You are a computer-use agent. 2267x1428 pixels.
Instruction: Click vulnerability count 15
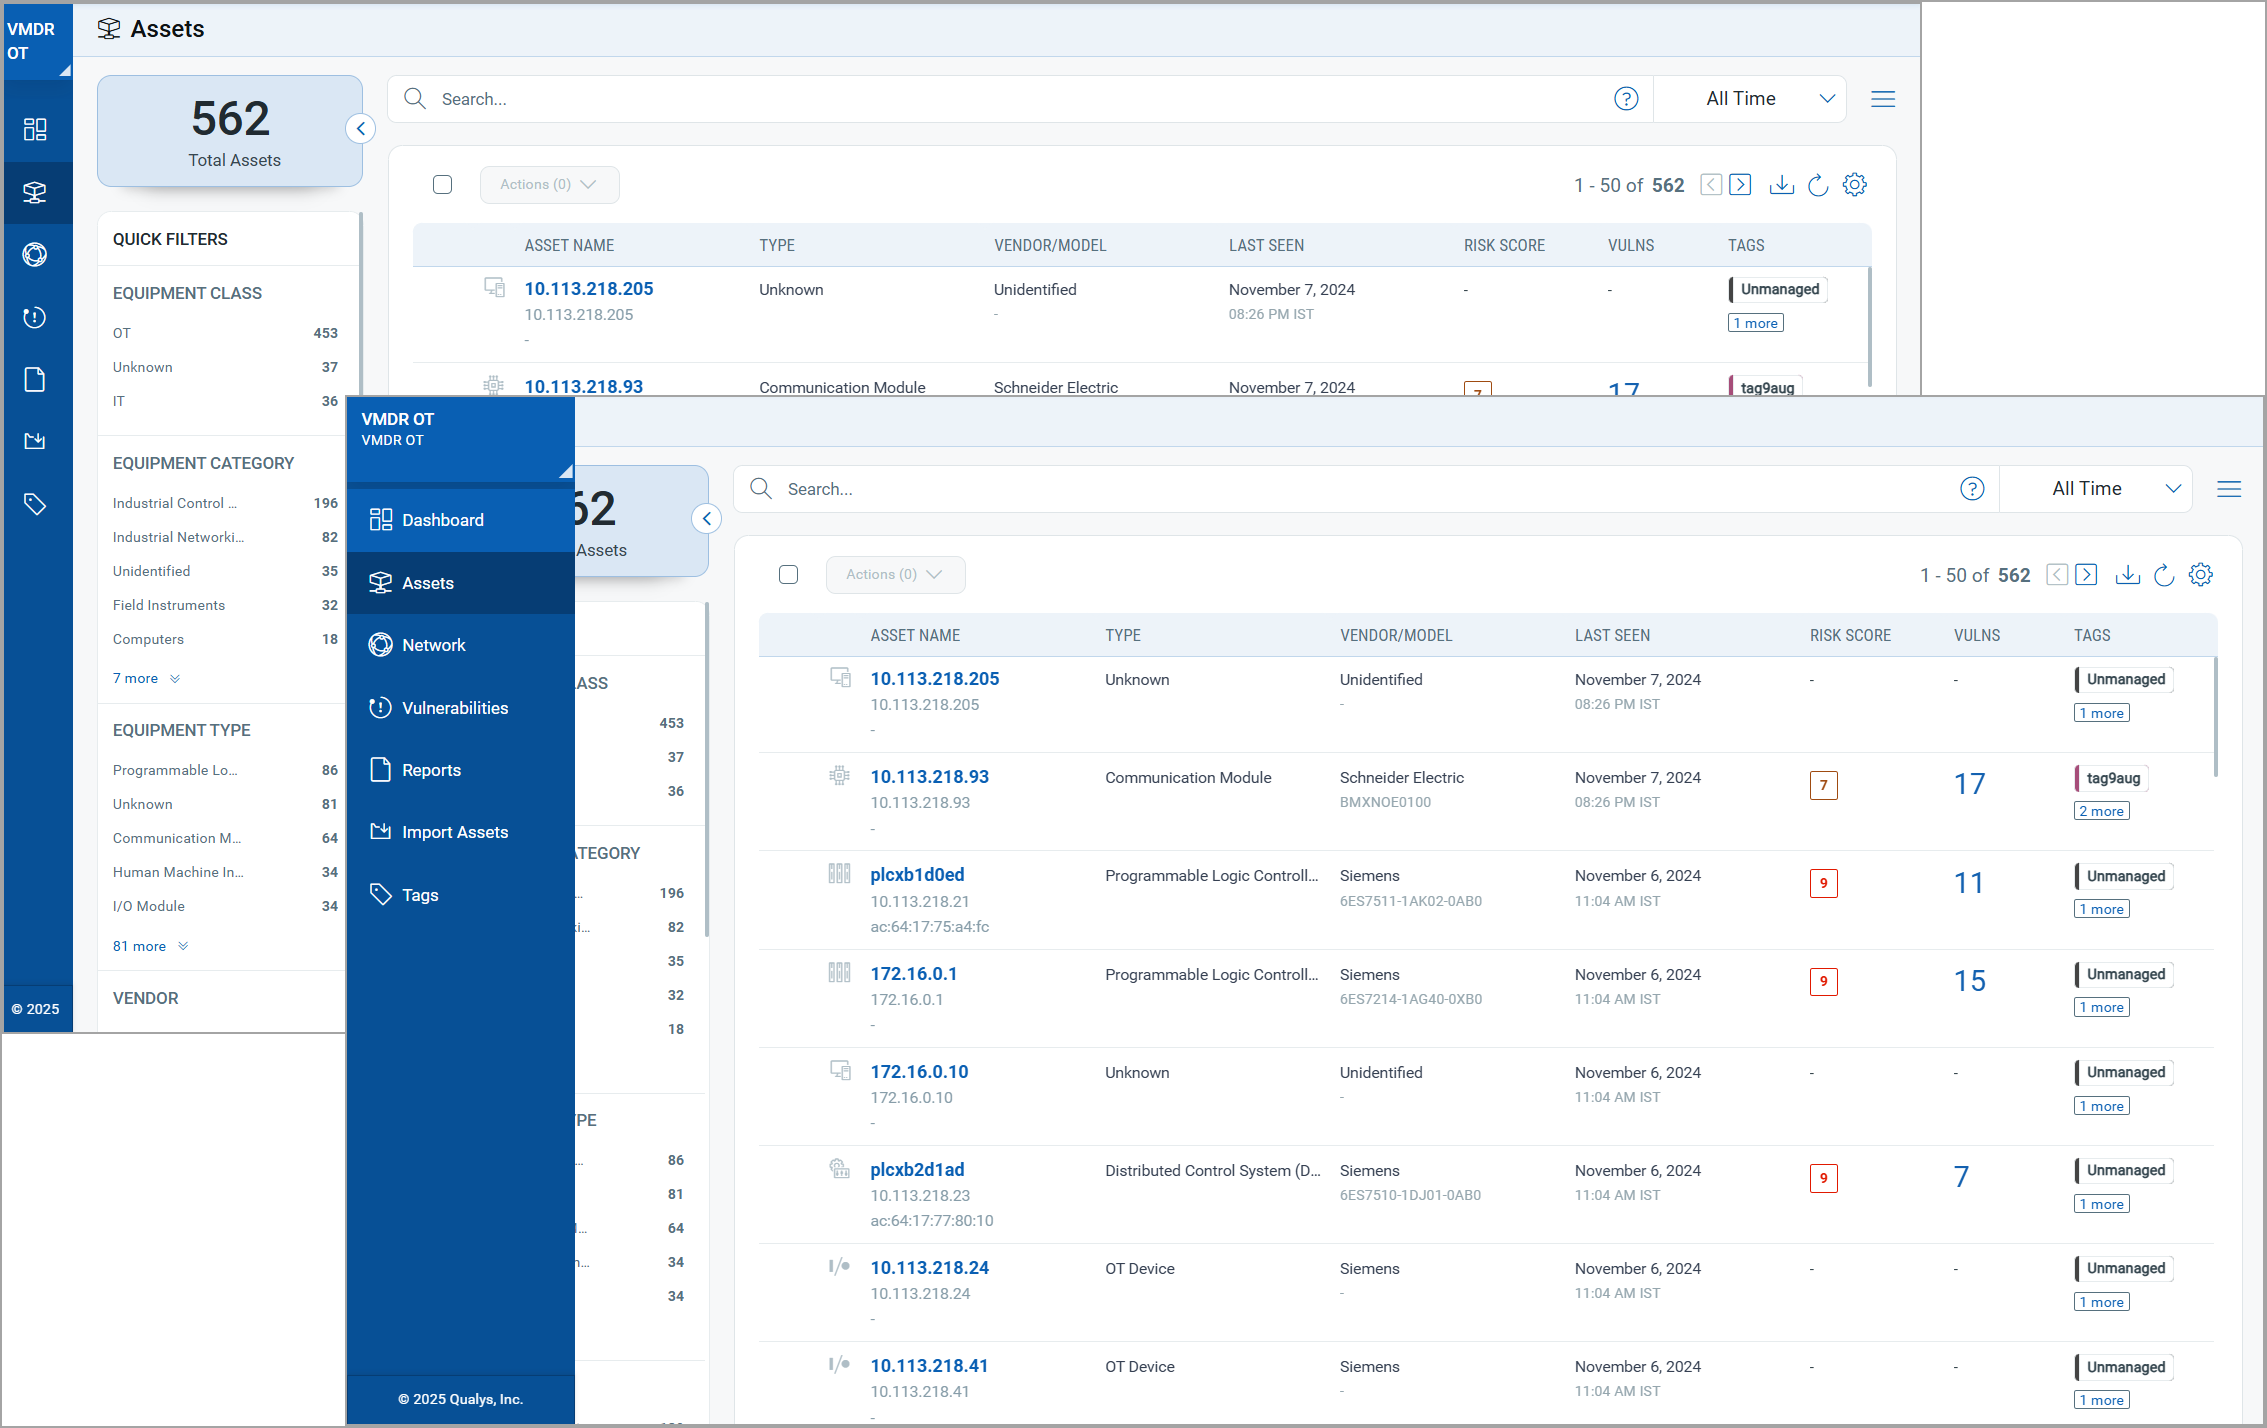[x=1970, y=981]
